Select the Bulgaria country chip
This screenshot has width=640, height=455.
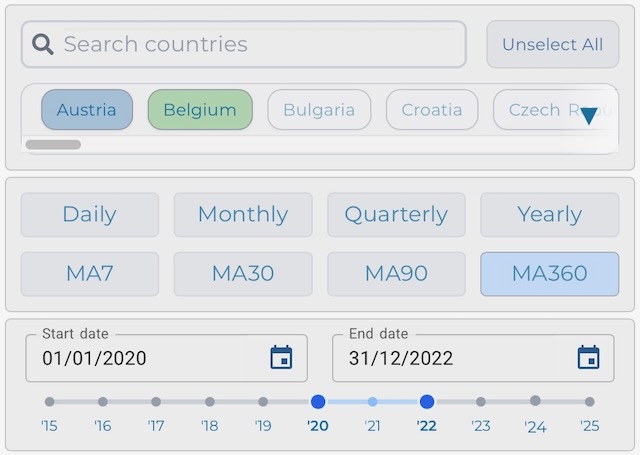click(x=319, y=110)
